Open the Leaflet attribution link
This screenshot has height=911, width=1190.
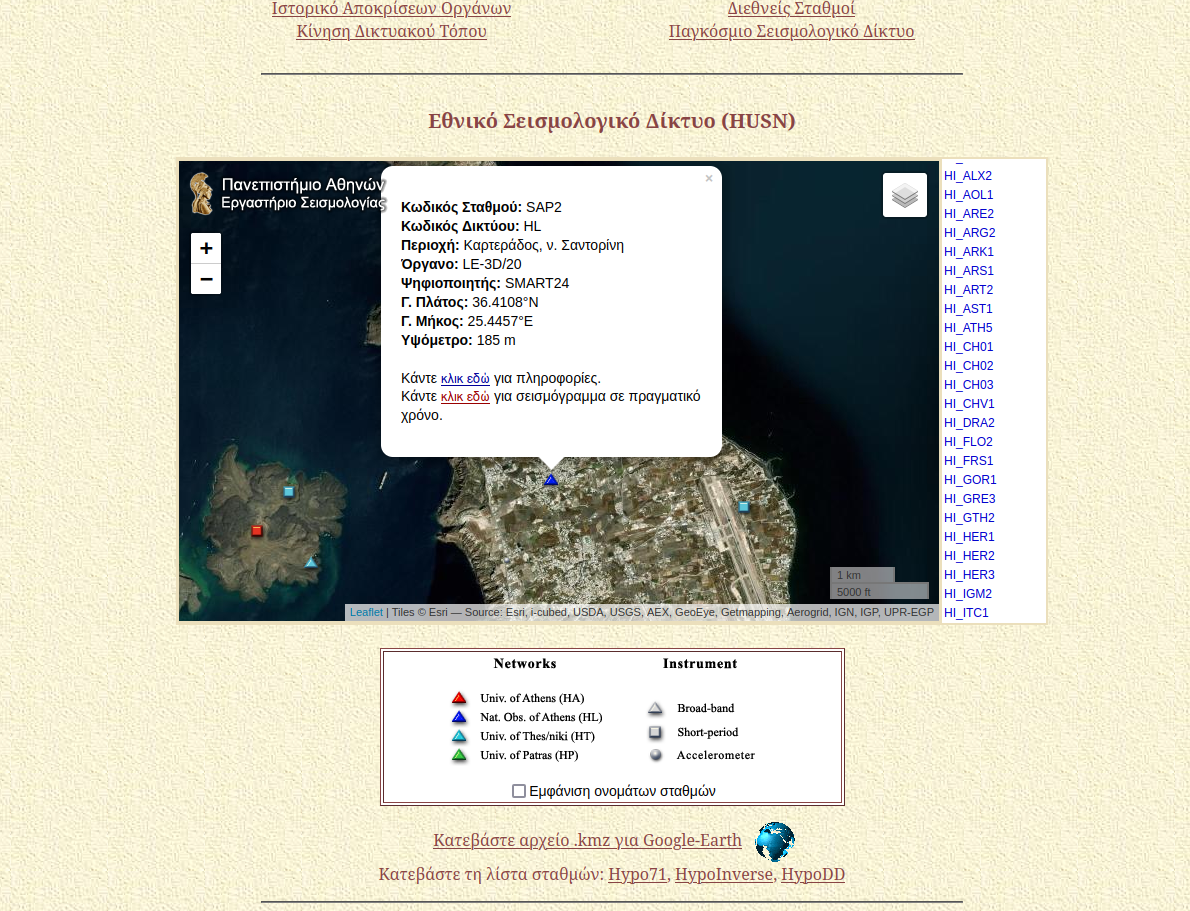coord(367,612)
